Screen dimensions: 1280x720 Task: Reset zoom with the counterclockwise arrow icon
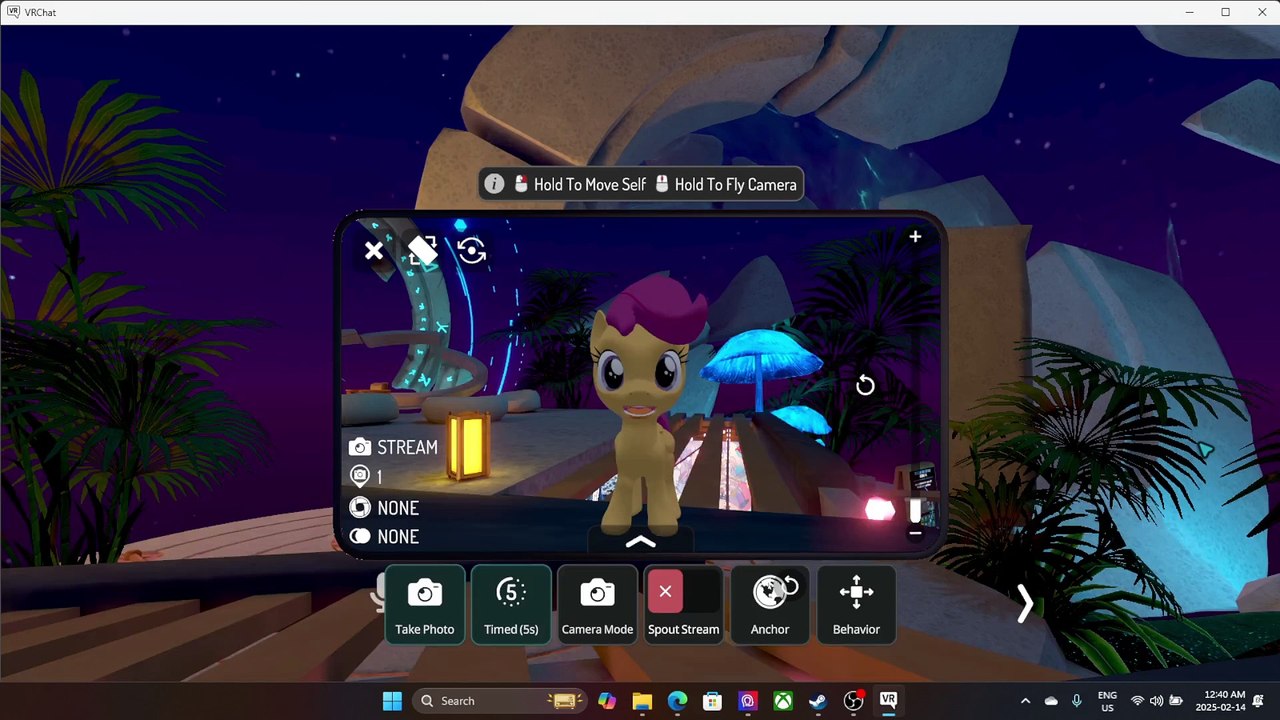pyautogui.click(x=865, y=386)
